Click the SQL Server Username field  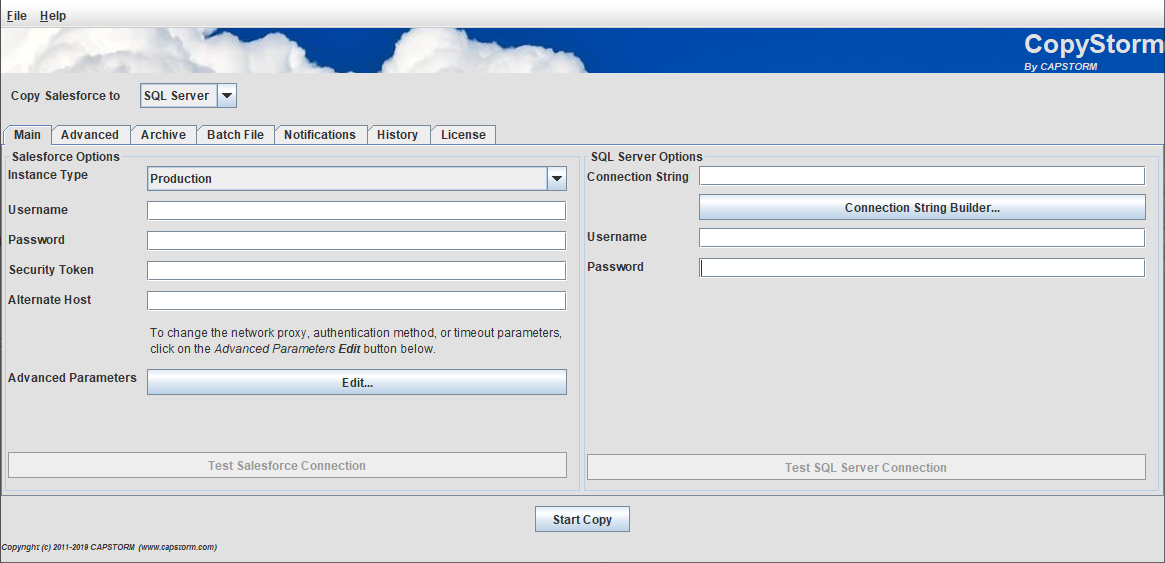tap(922, 238)
